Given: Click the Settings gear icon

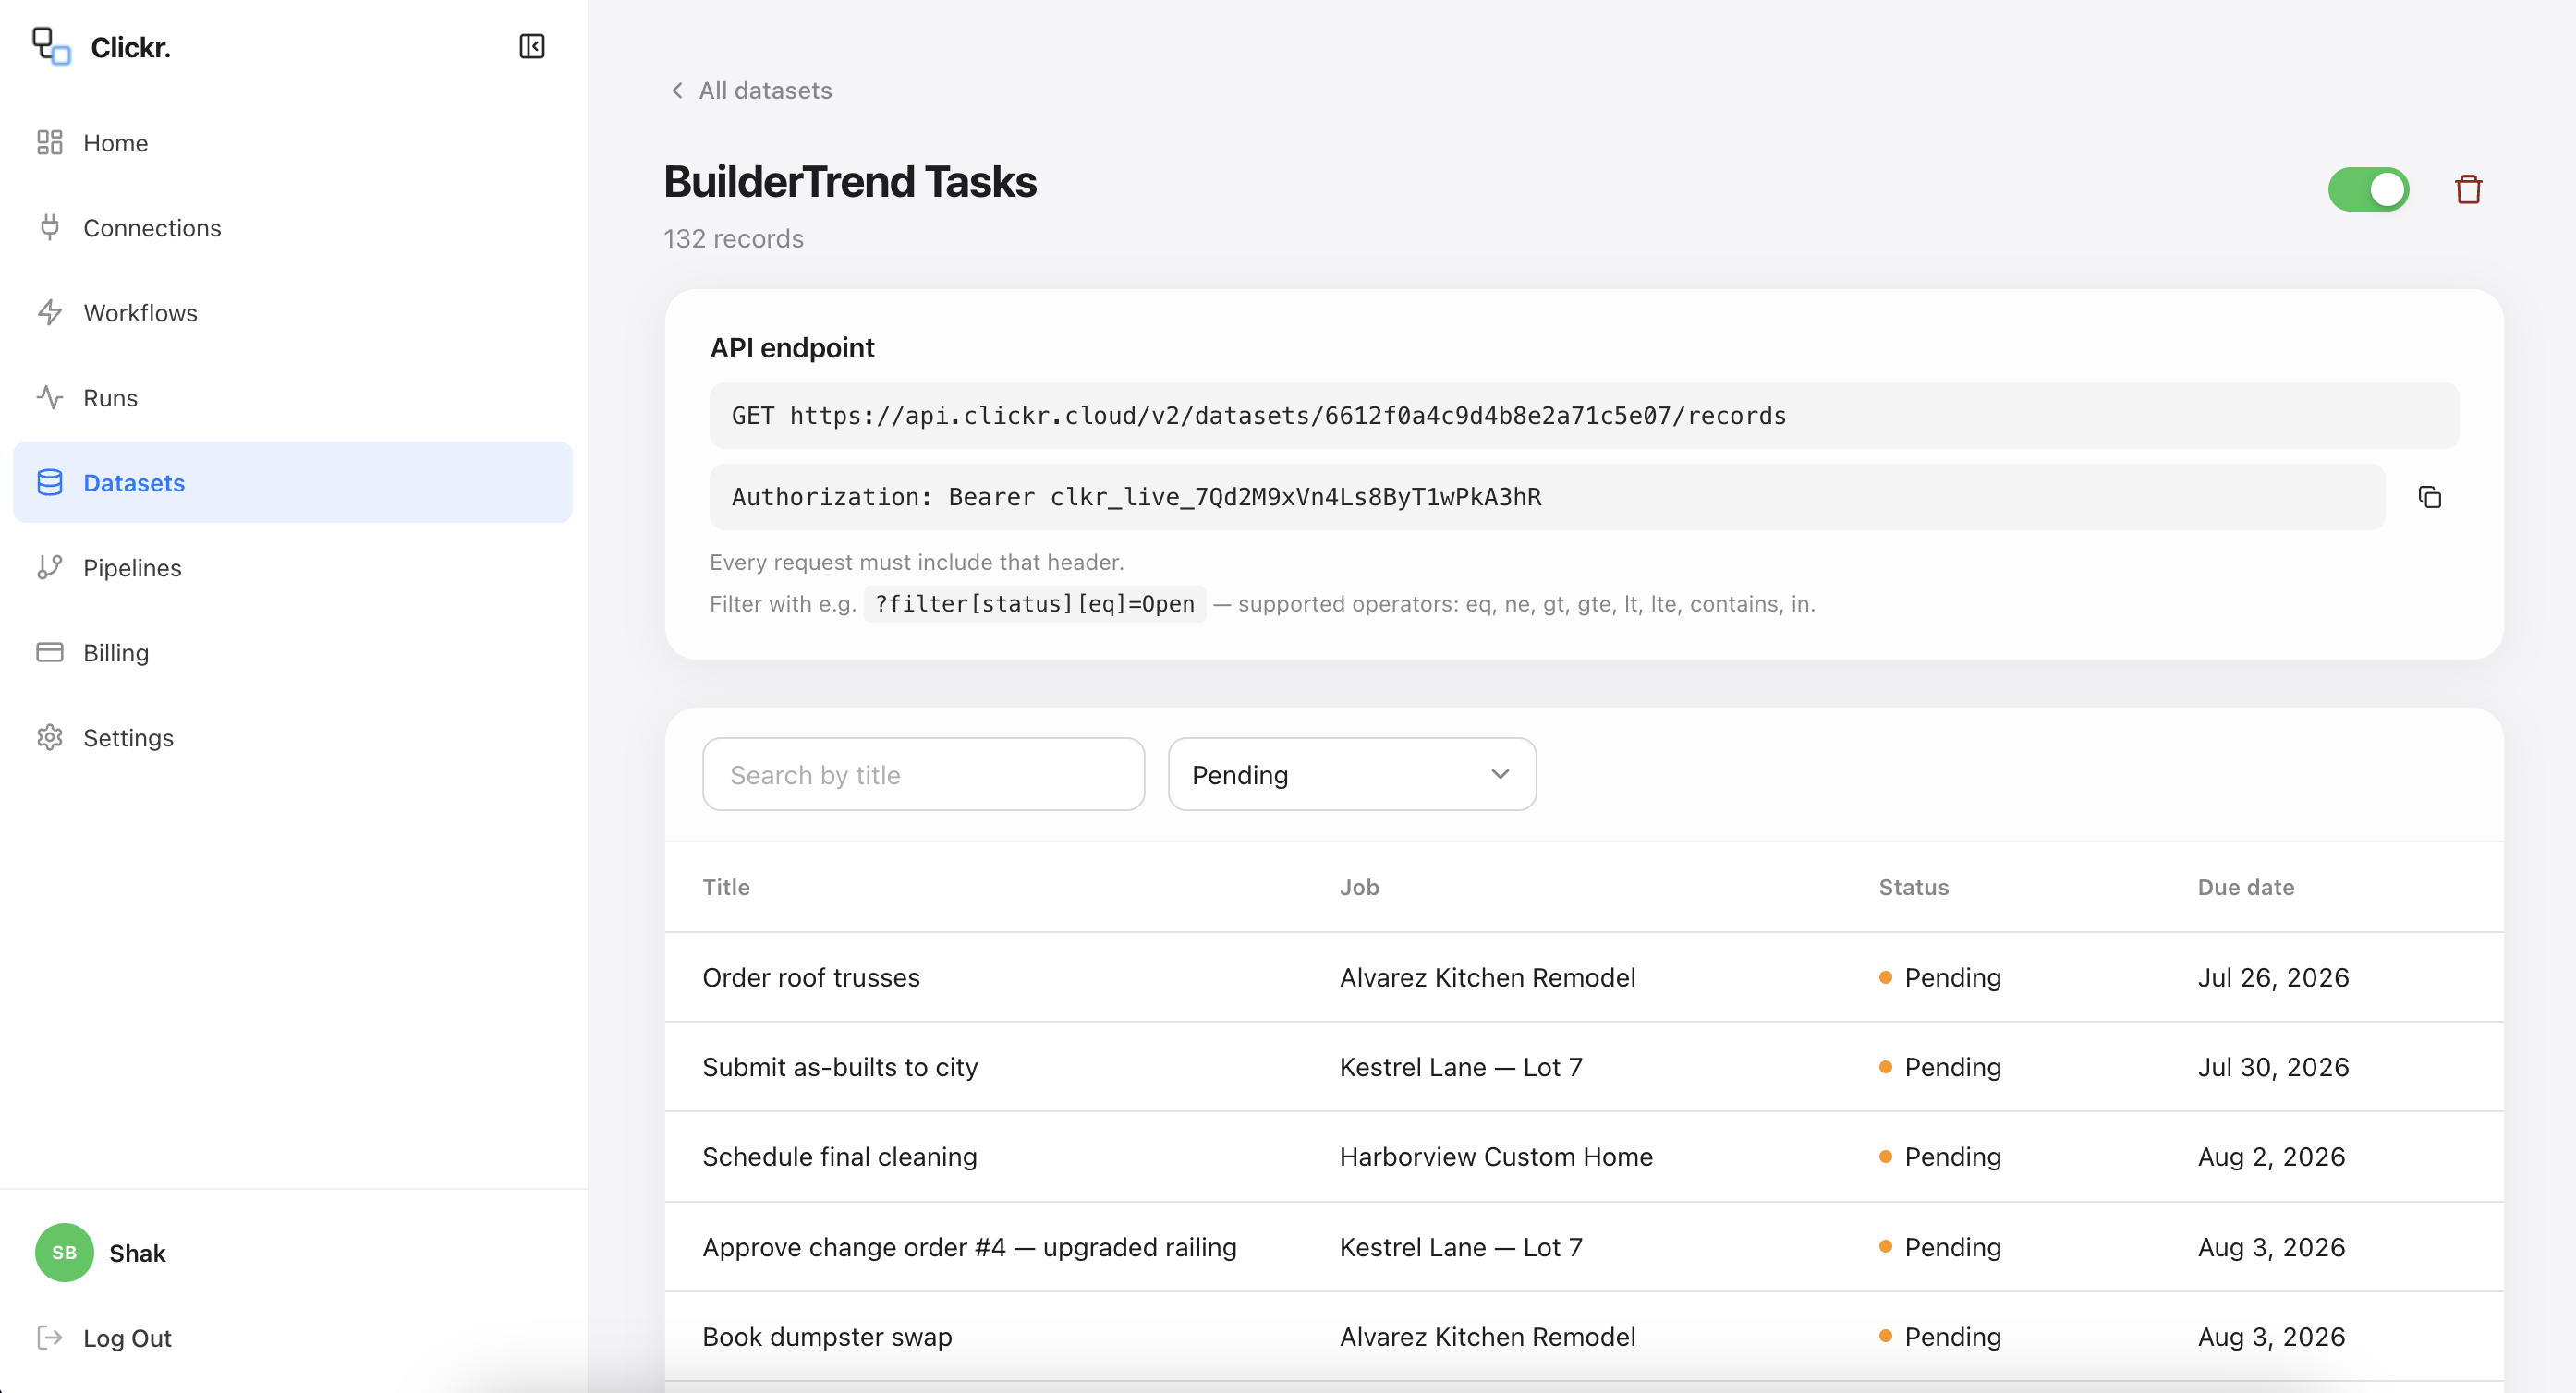Looking at the screenshot, I should click(x=50, y=738).
